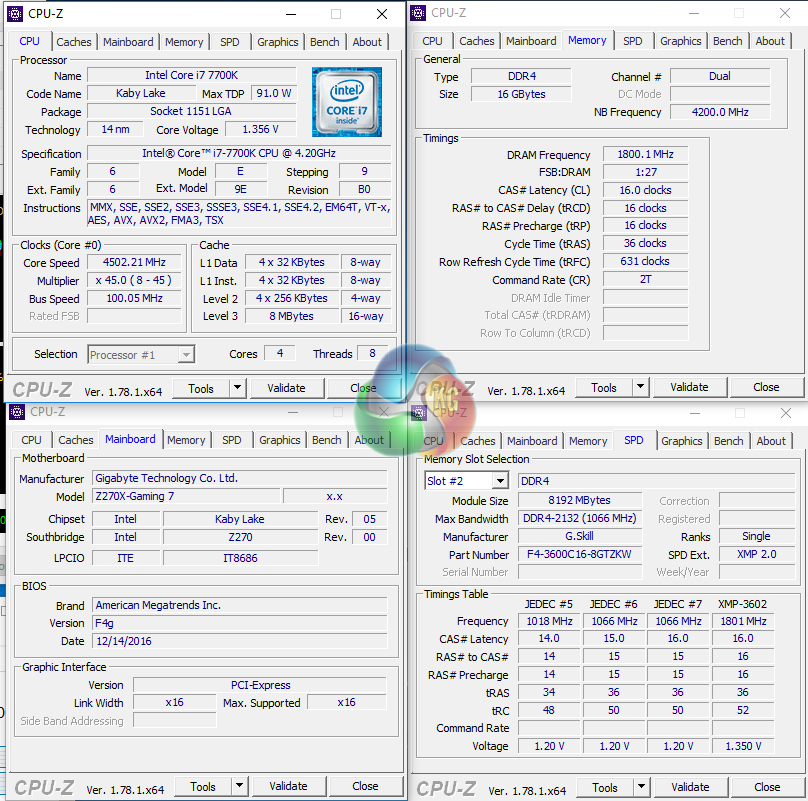The image size is (808, 801).
Task: Switch to the Caches tab in the CPU window
Action: [74, 42]
